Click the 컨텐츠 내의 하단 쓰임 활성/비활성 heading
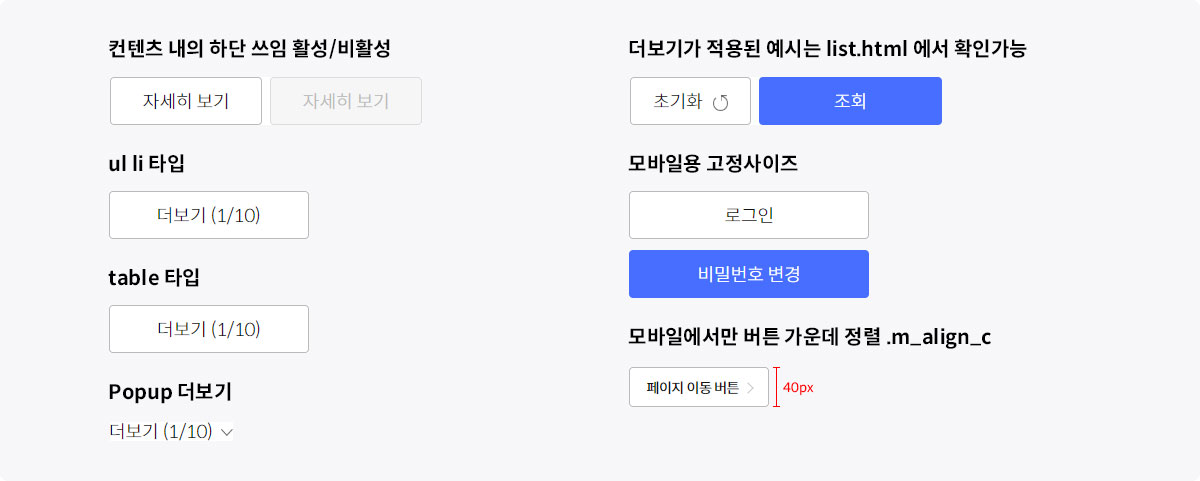1200x481 pixels. click(248, 48)
